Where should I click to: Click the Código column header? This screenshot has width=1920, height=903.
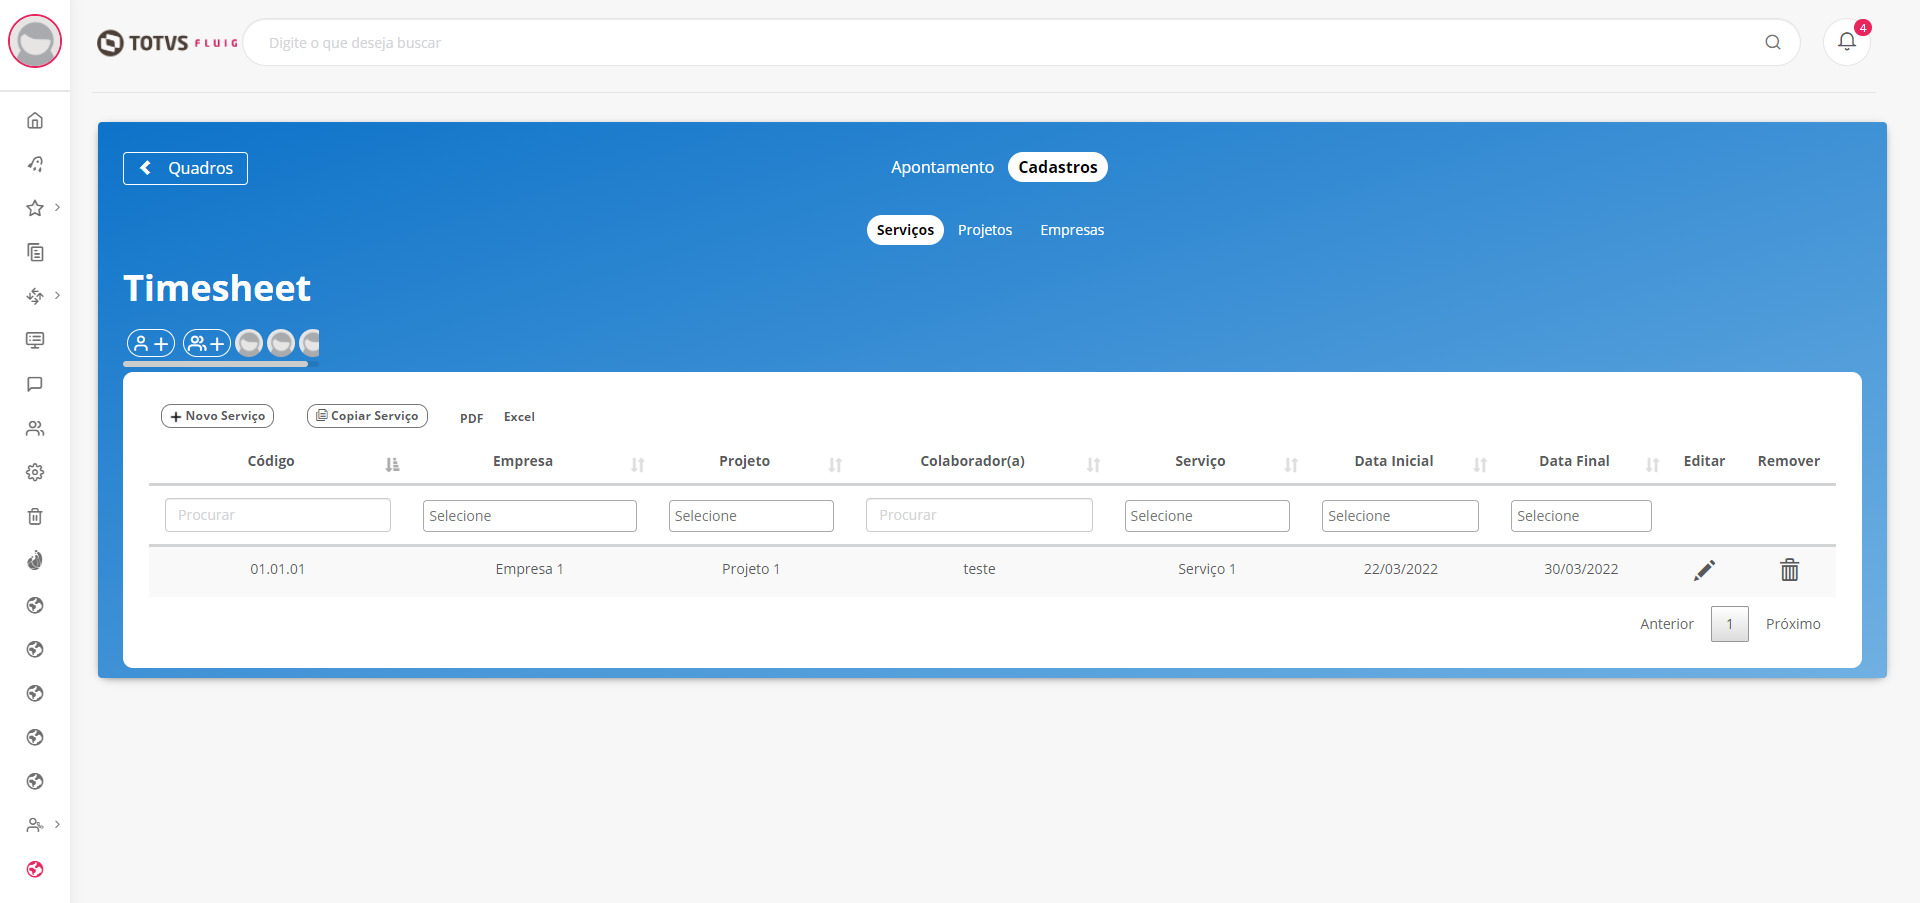pos(271,461)
